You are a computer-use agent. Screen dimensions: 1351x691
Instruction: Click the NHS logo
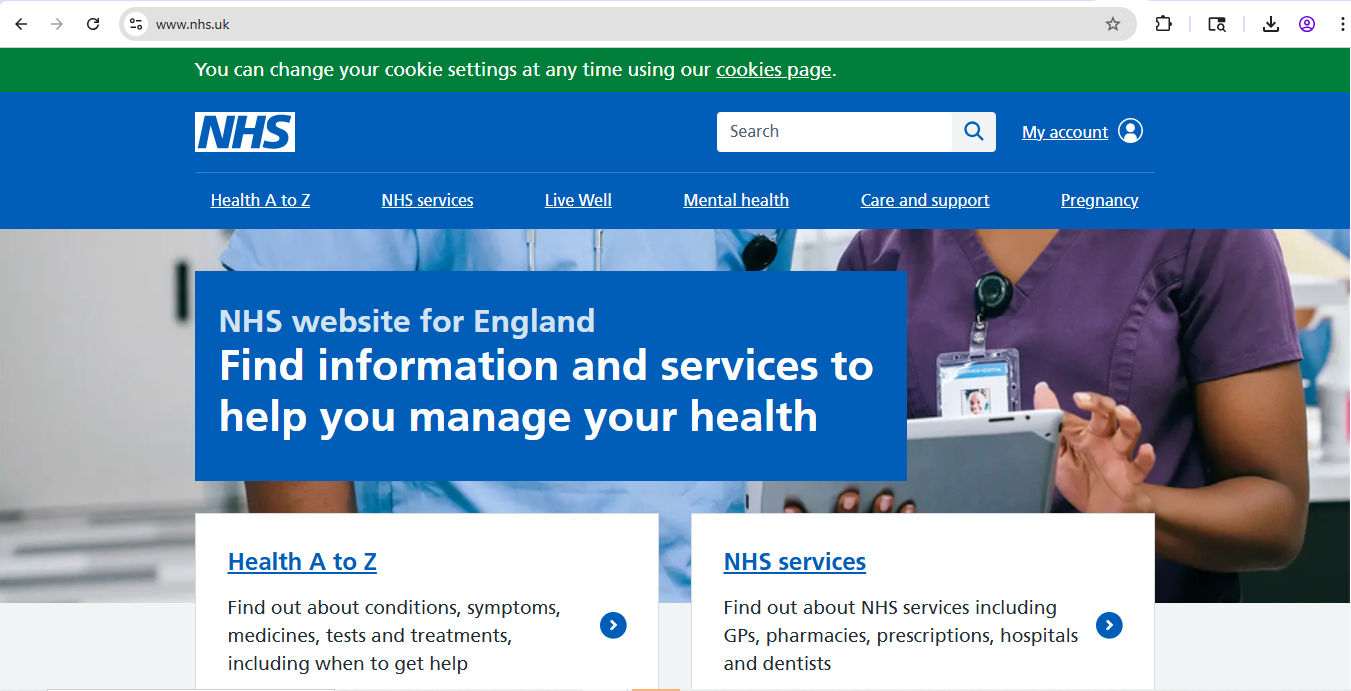[245, 131]
